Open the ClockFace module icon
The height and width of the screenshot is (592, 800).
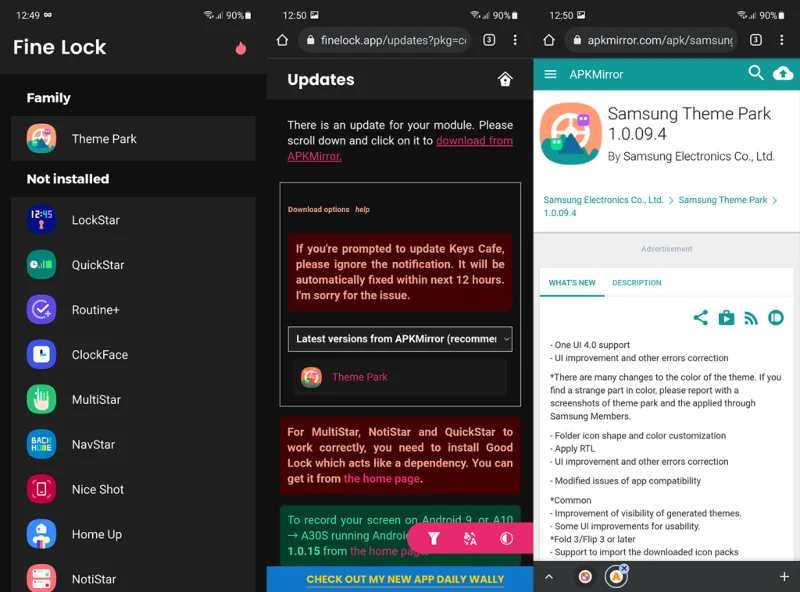point(41,355)
